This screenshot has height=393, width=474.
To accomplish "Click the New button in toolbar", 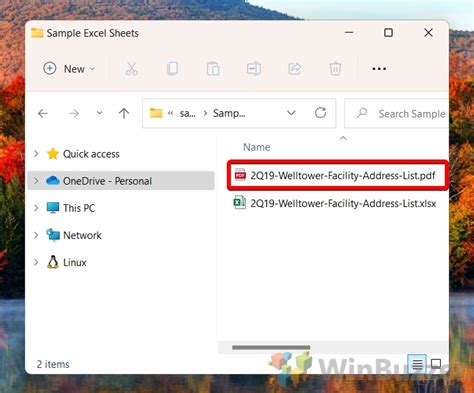I will (69, 69).
